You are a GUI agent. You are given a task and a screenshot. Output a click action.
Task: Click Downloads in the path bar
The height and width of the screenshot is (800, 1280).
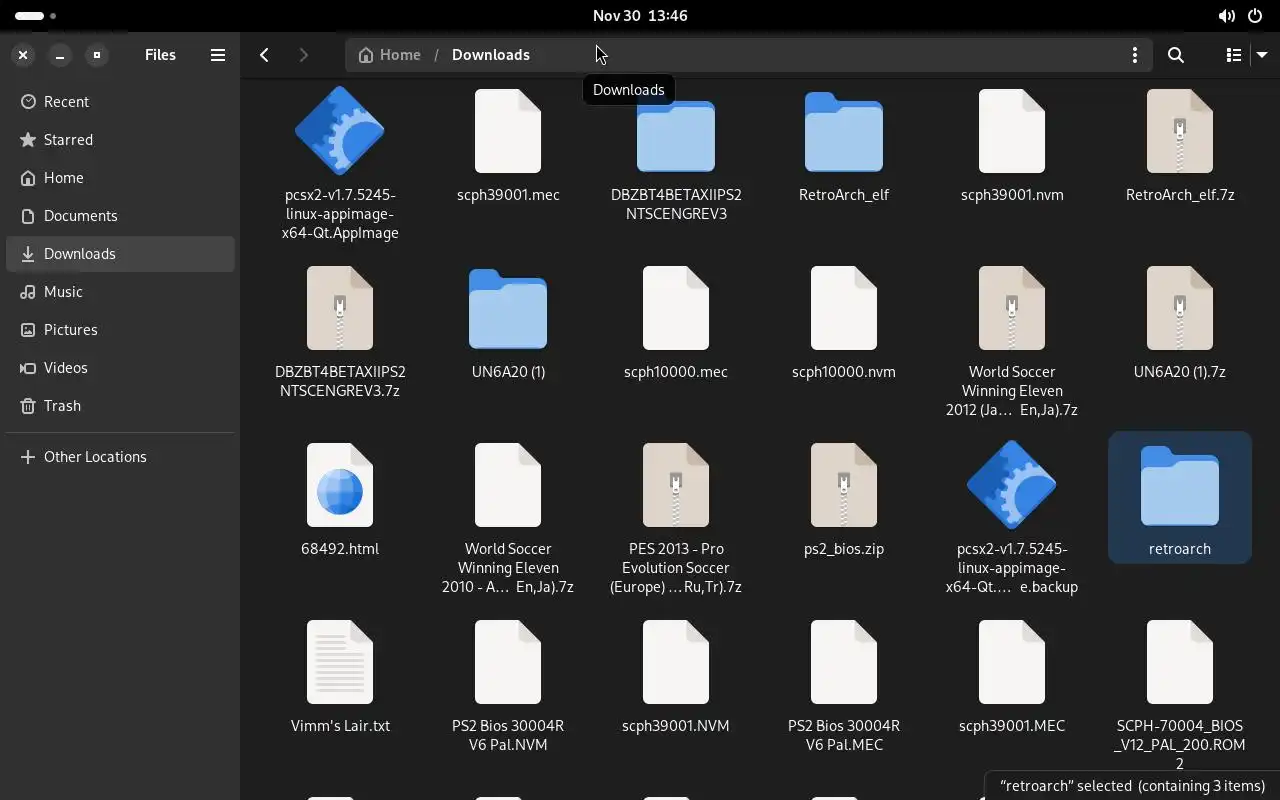point(491,55)
